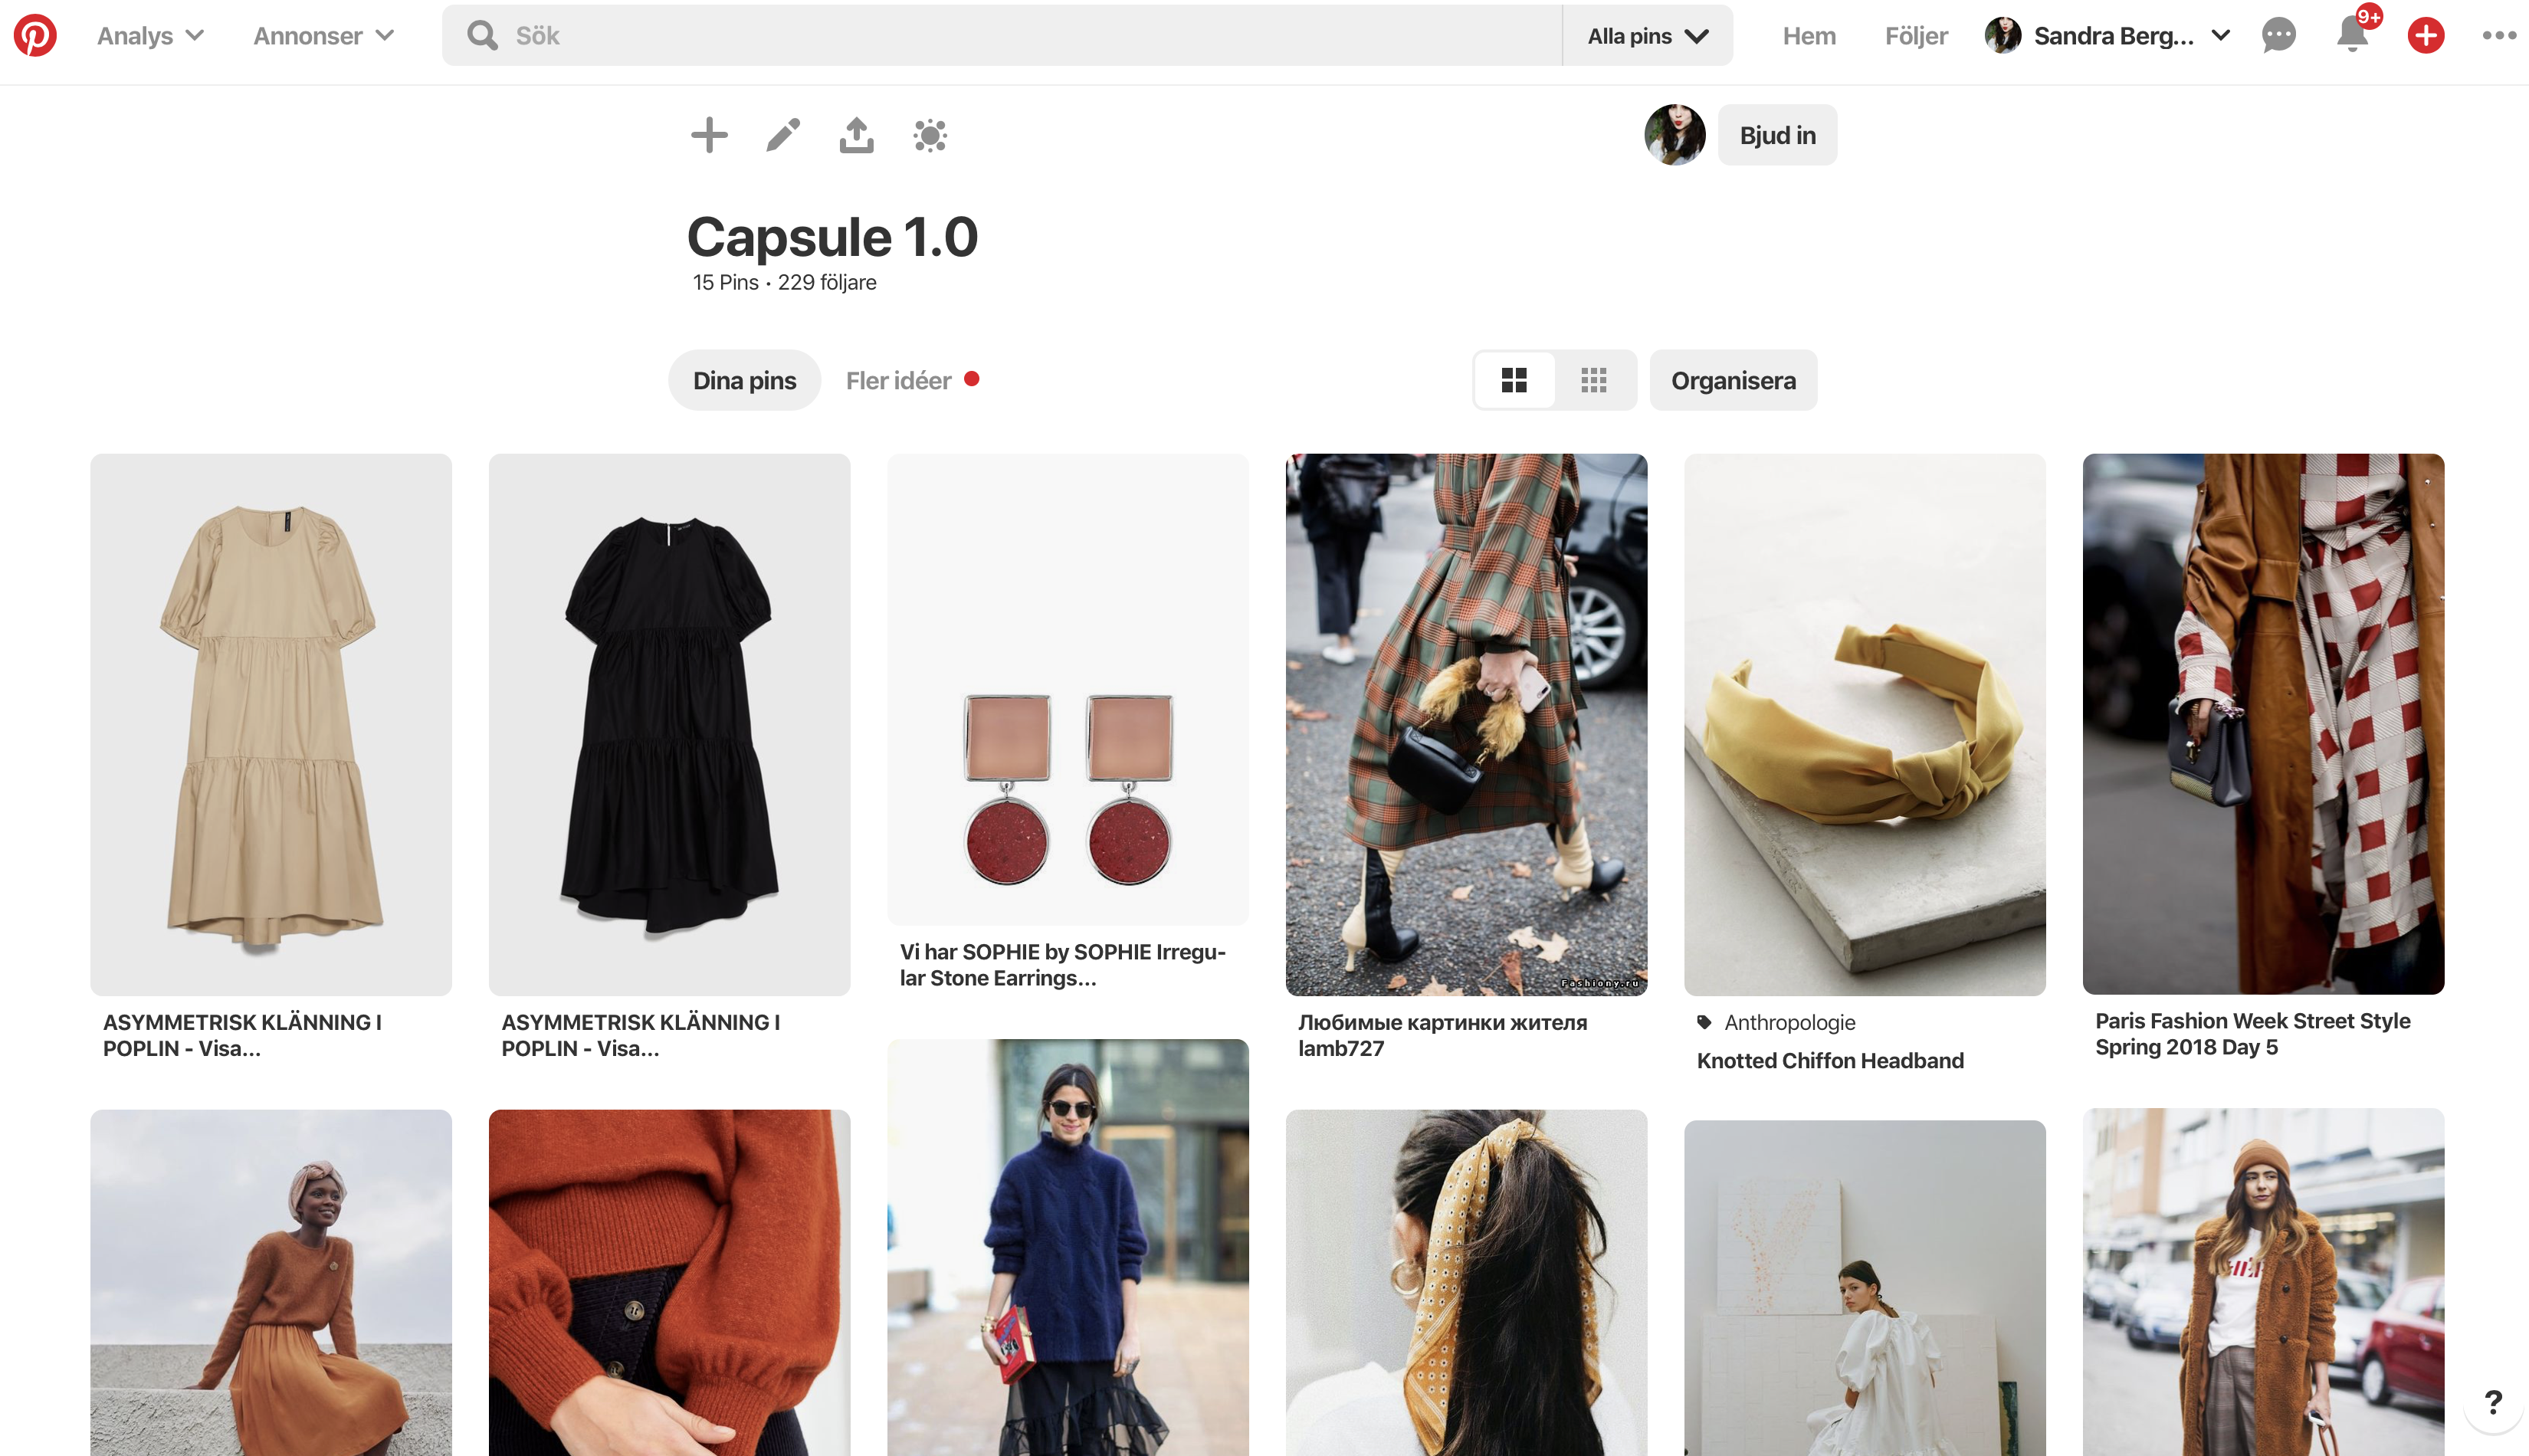
Task: Click the 15 Pins count text
Action: [x=725, y=282]
